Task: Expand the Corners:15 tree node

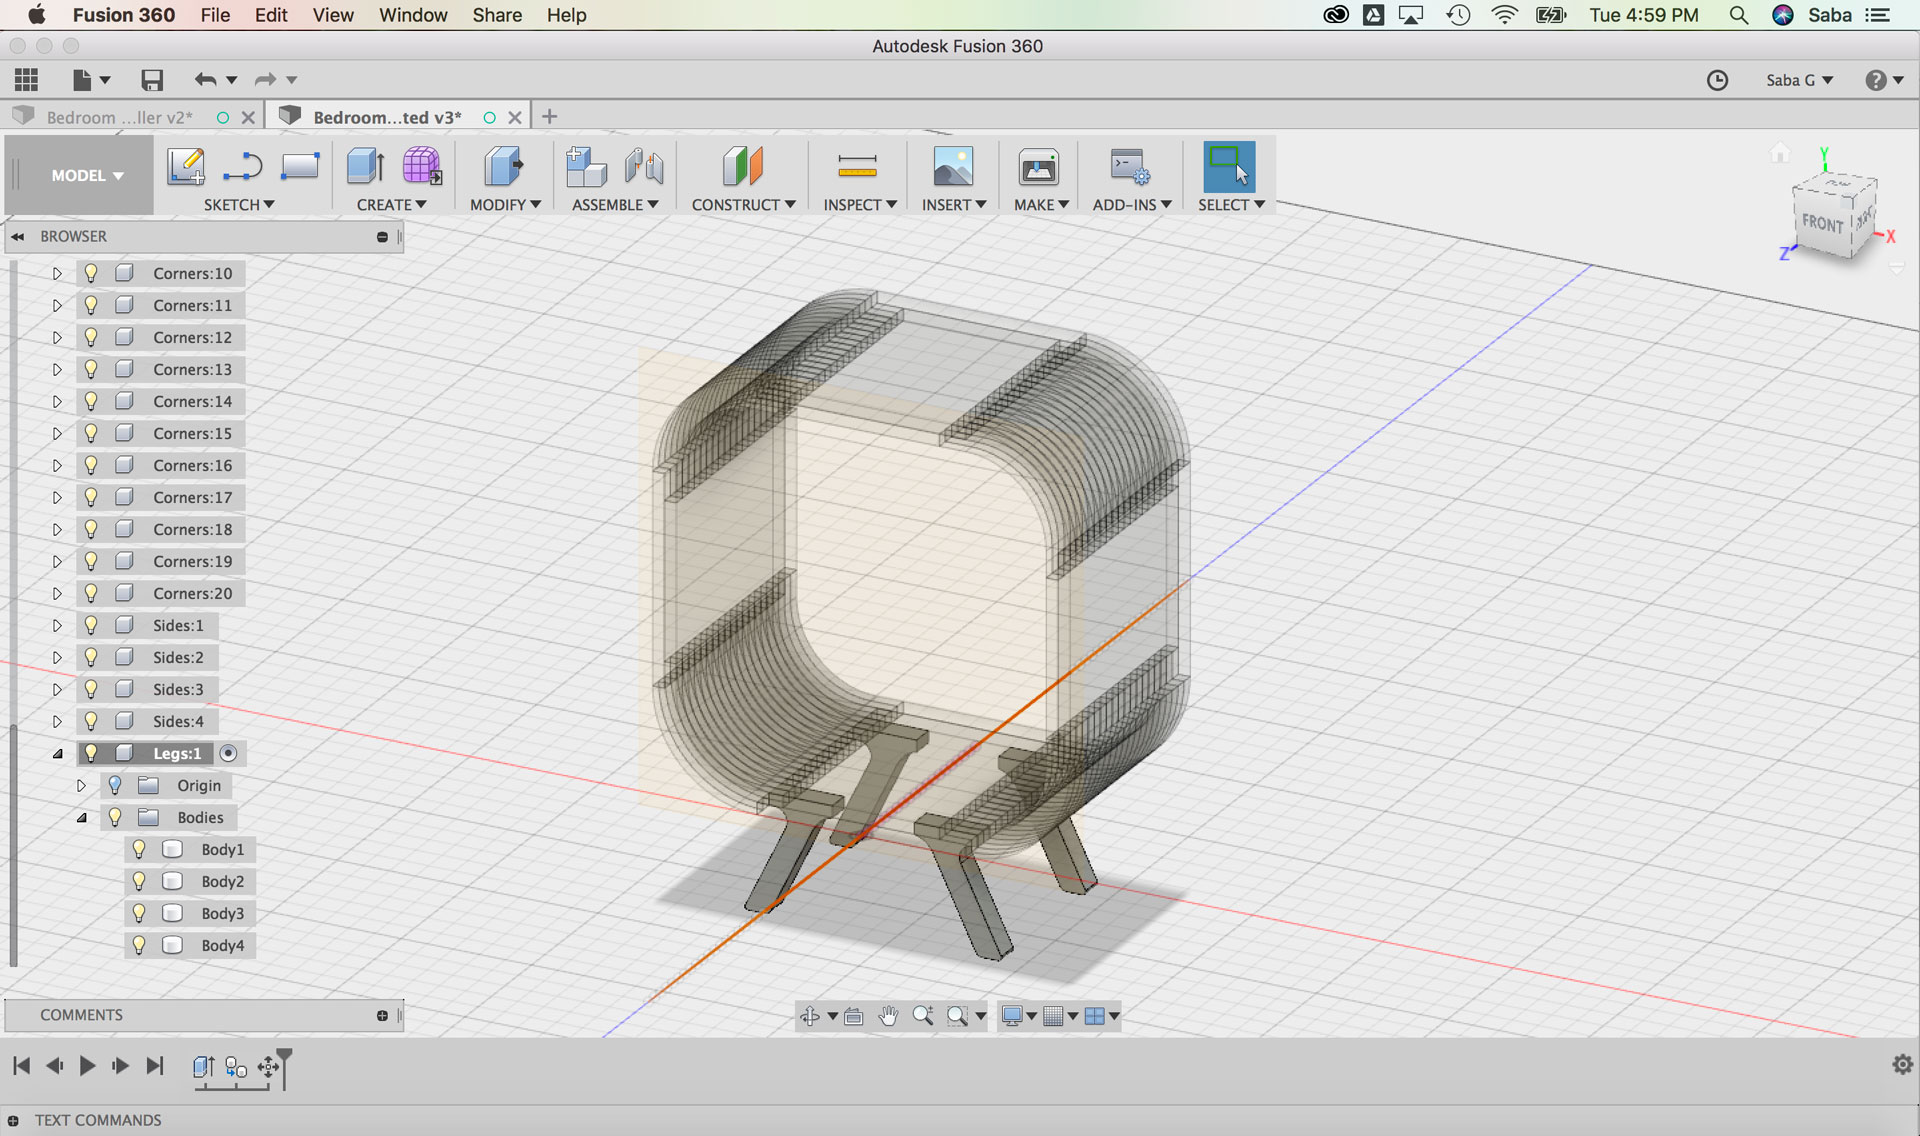Action: tap(57, 433)
